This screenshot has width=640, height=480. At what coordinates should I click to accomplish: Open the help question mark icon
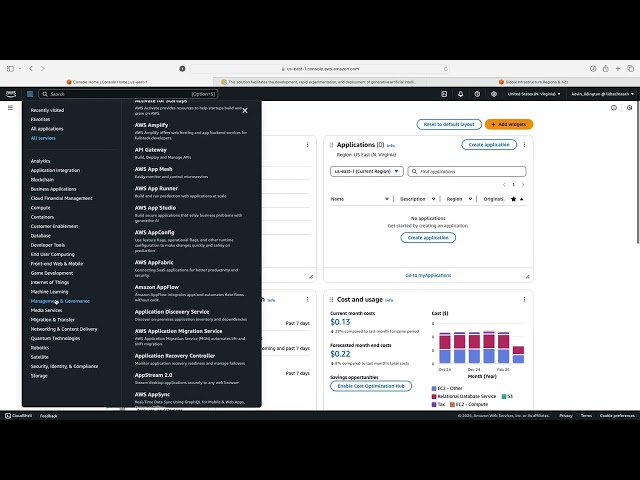pyautogui.click(x=477, y=94)
